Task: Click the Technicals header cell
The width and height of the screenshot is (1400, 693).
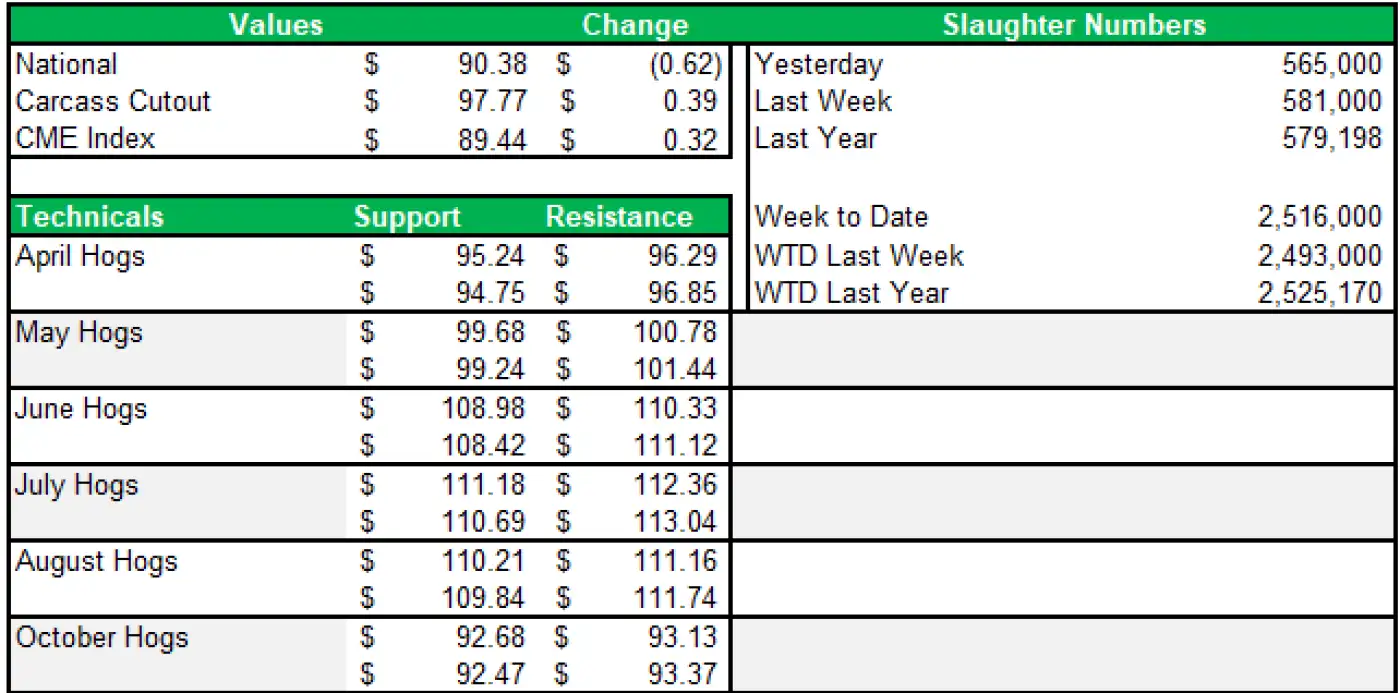Action: tap(90, 217)
